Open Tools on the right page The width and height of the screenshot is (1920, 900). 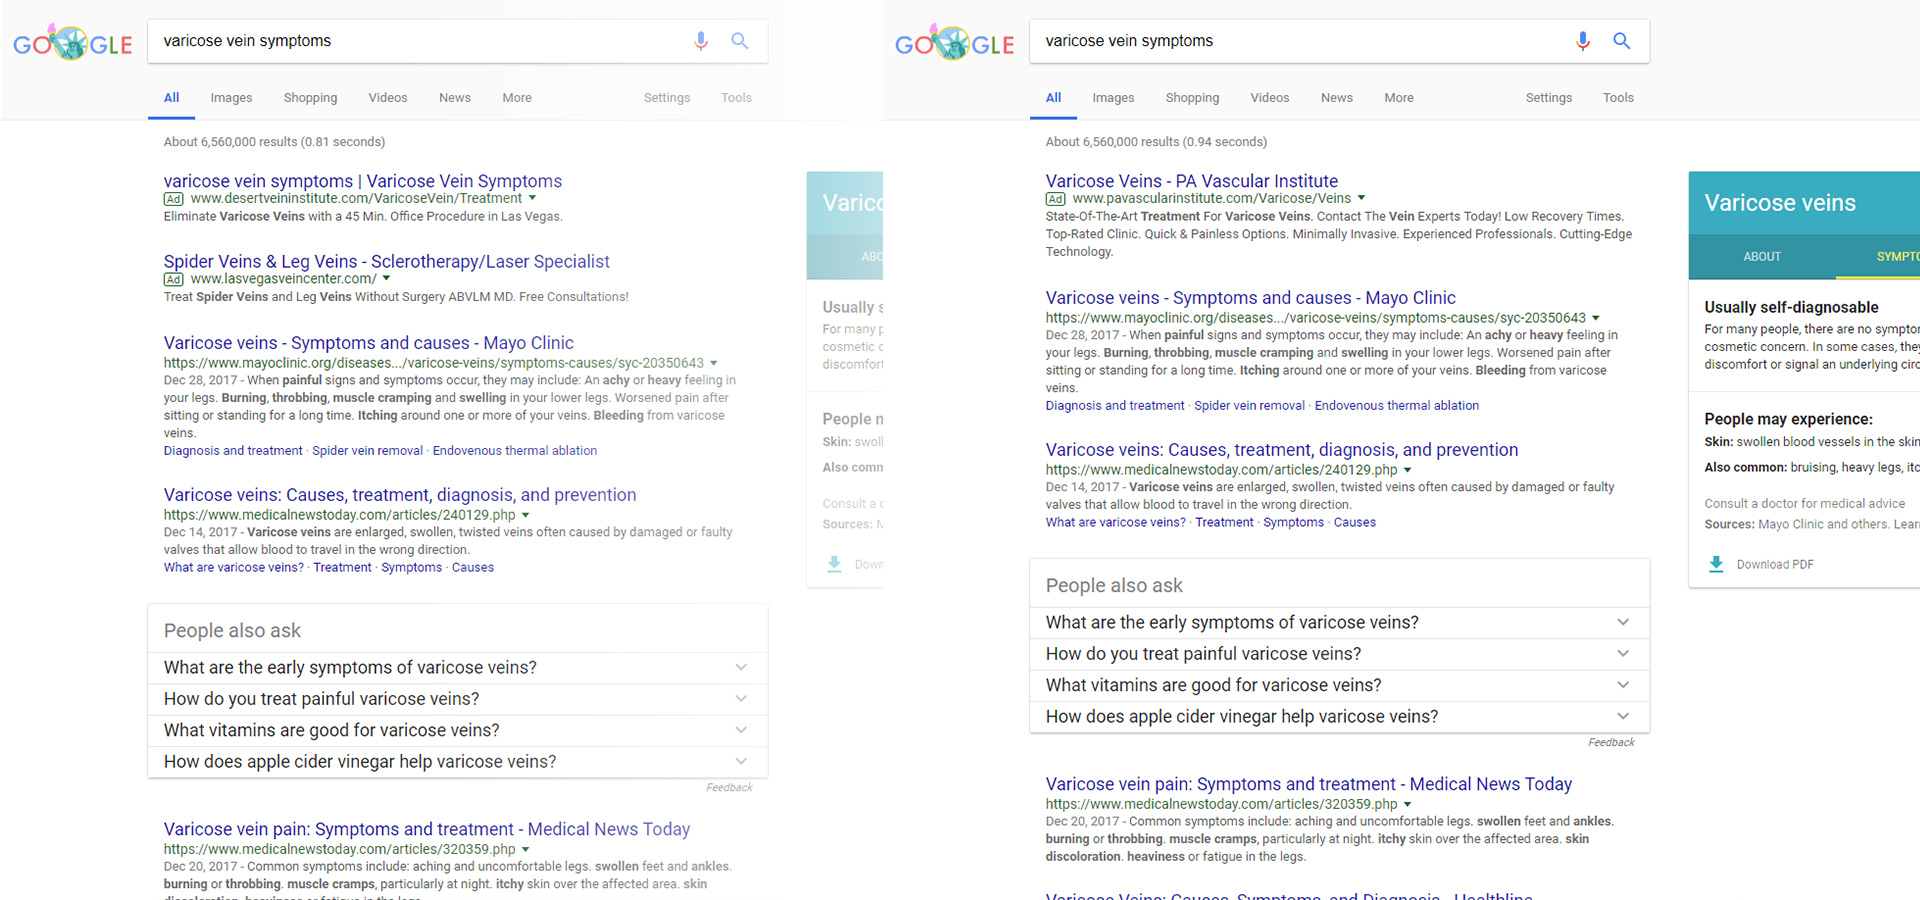pyautogui.click(x=1618, y=98)
